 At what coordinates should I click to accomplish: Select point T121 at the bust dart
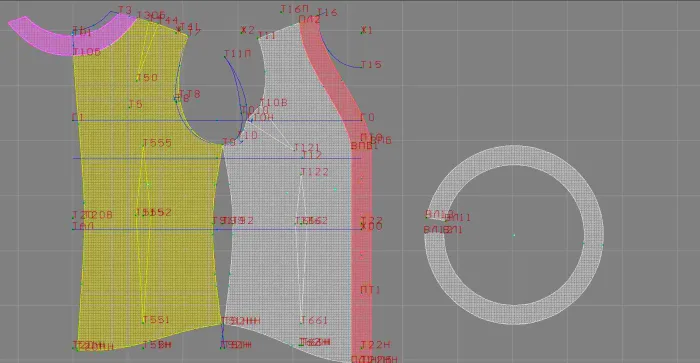pyautogui.click(x=307, y=147)
